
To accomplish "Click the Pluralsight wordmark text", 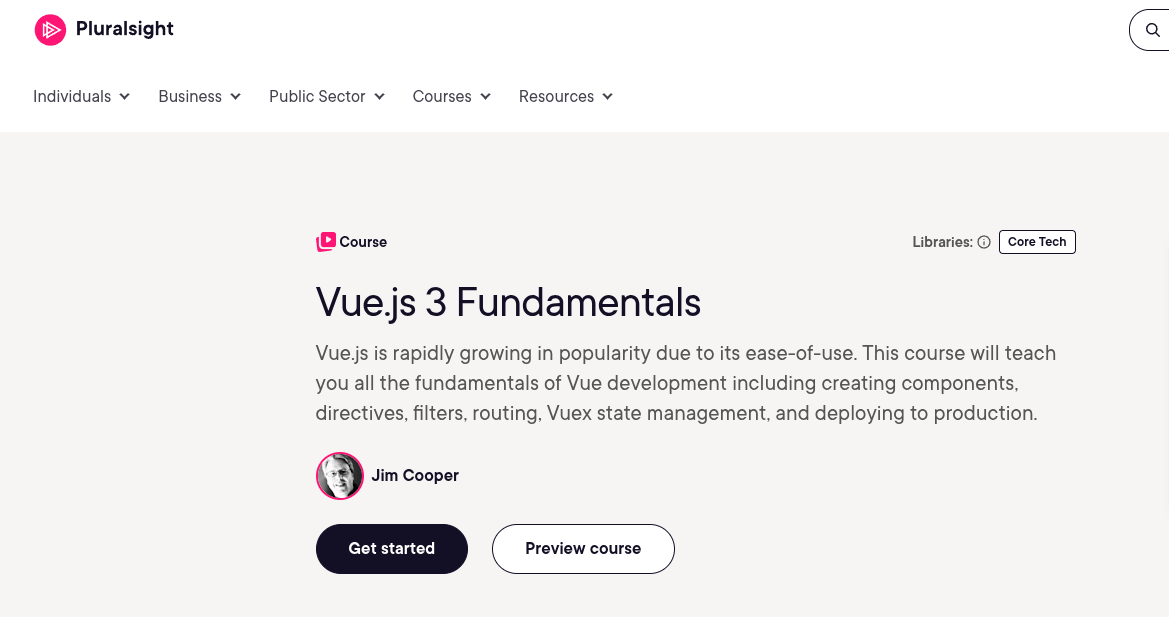I will click(125, 29).
